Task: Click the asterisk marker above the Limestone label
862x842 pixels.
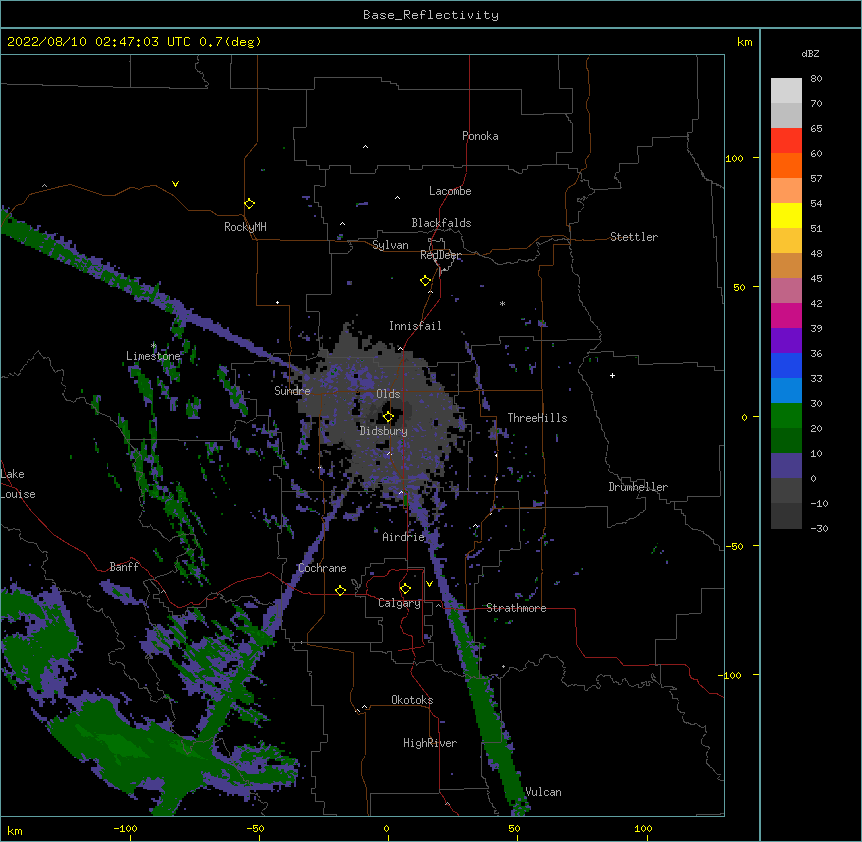Action: coord(153,346)
